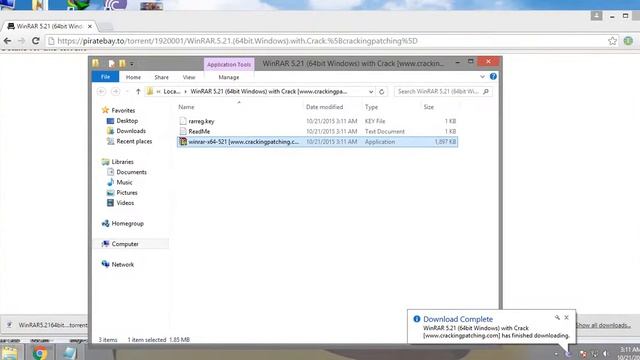The image size is (640, 360).
Task: Click the Chrome address bar URL
Action: [237, 41]
